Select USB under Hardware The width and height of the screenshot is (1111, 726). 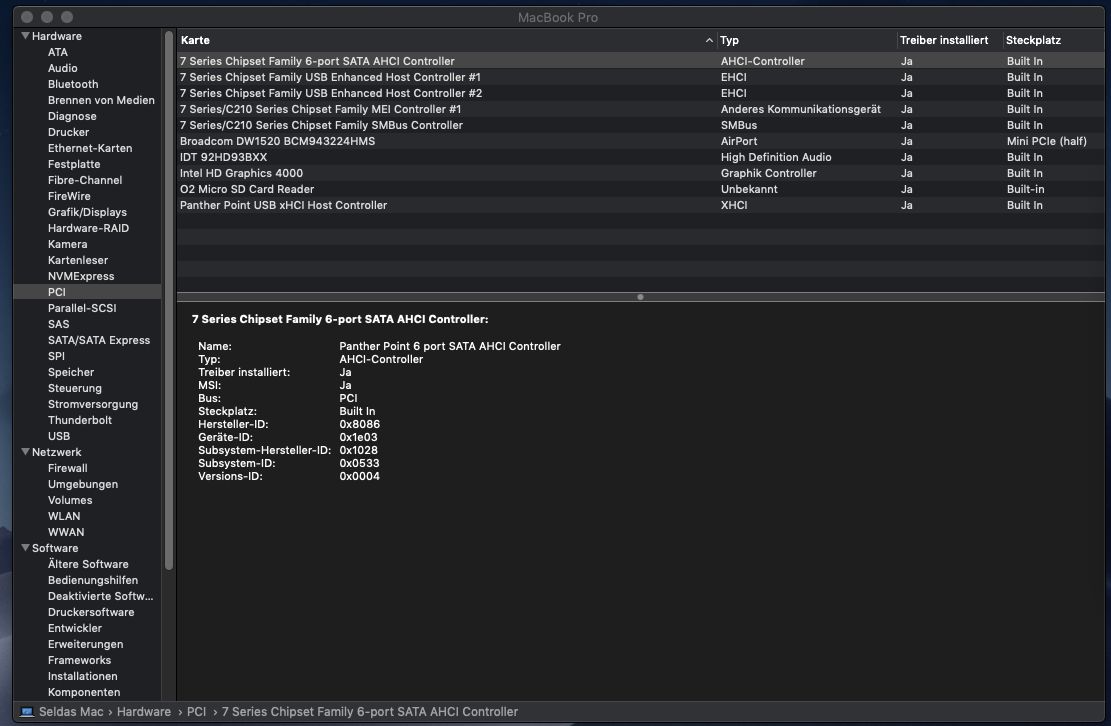tap(59, 436)
